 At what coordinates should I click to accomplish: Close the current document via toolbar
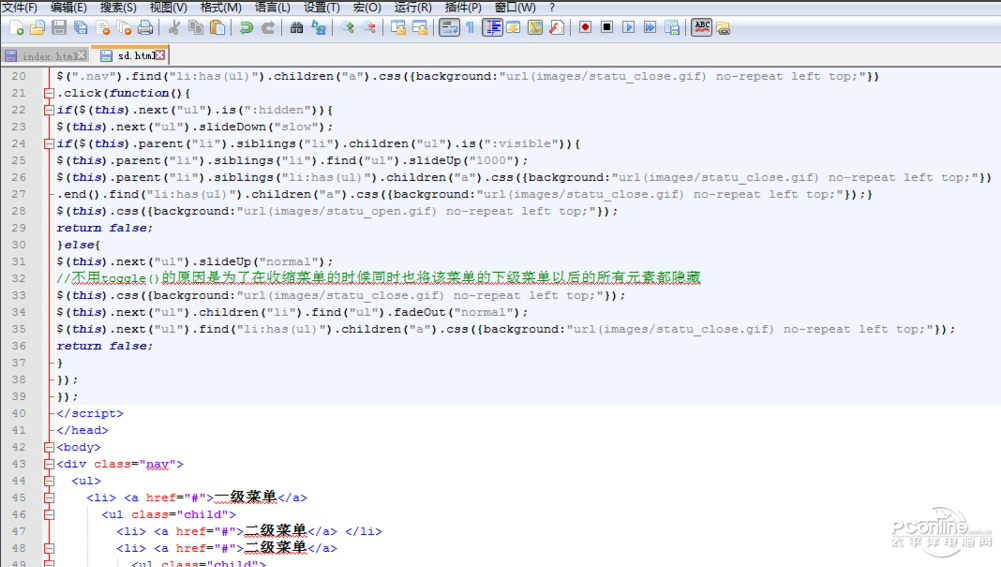(103, 27)
